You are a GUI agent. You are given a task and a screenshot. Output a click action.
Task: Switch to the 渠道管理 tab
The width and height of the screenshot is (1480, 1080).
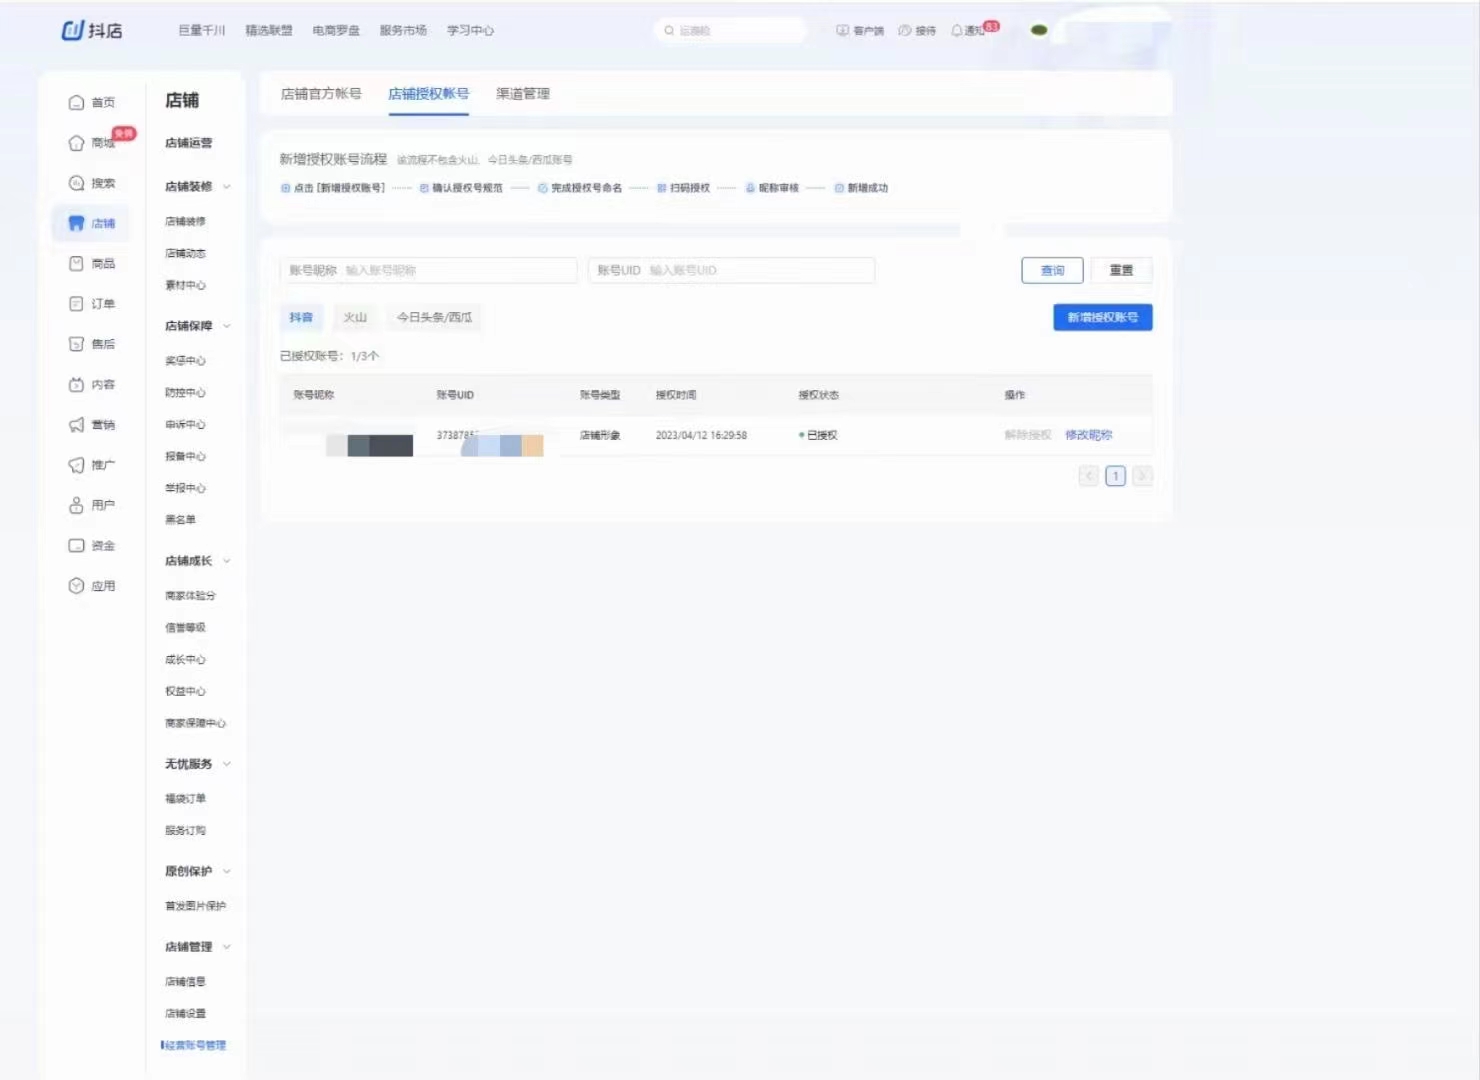pos(523,94)
